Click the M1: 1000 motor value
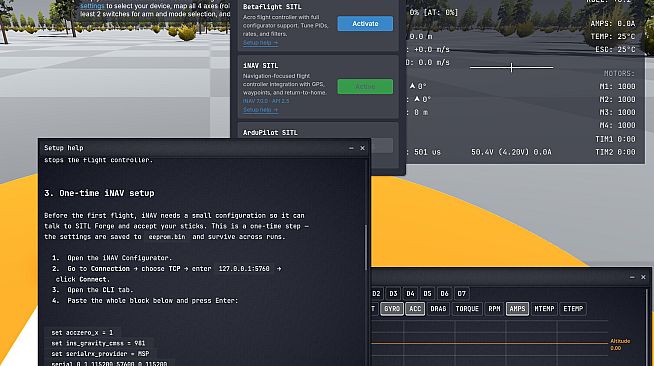654x366 pixels. pyautogui.click(x=618, y=86)
